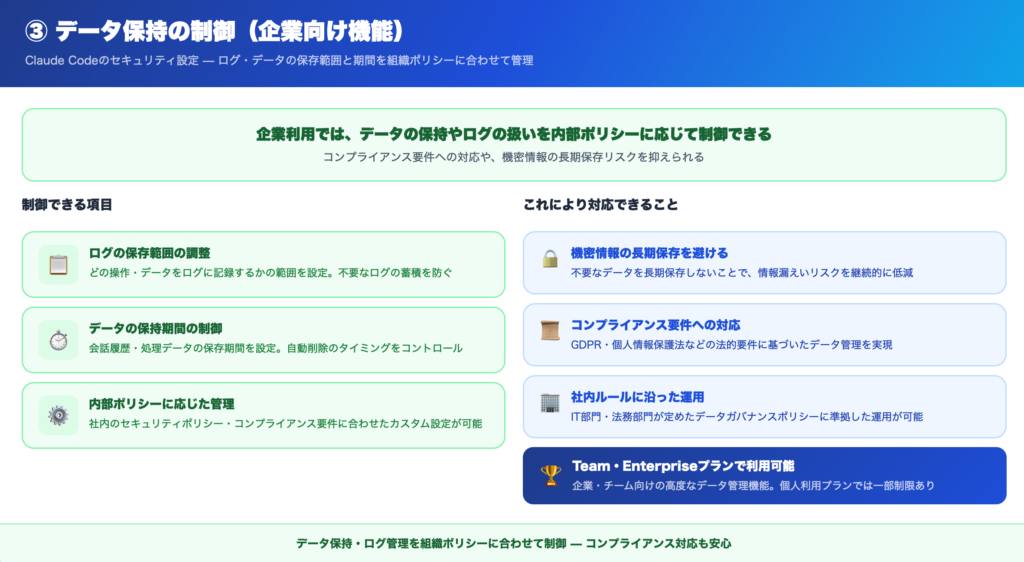Click the office building icon beside 社内ルールに沿った運用
This screenshot has height=562, width=1024.
(x=550, y=403)
